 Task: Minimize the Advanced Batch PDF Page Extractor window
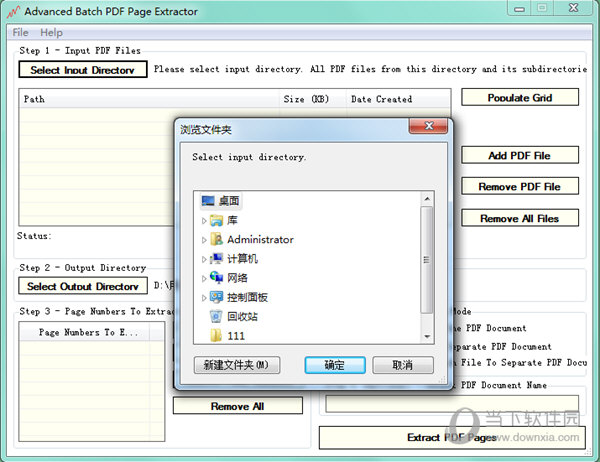519,8
